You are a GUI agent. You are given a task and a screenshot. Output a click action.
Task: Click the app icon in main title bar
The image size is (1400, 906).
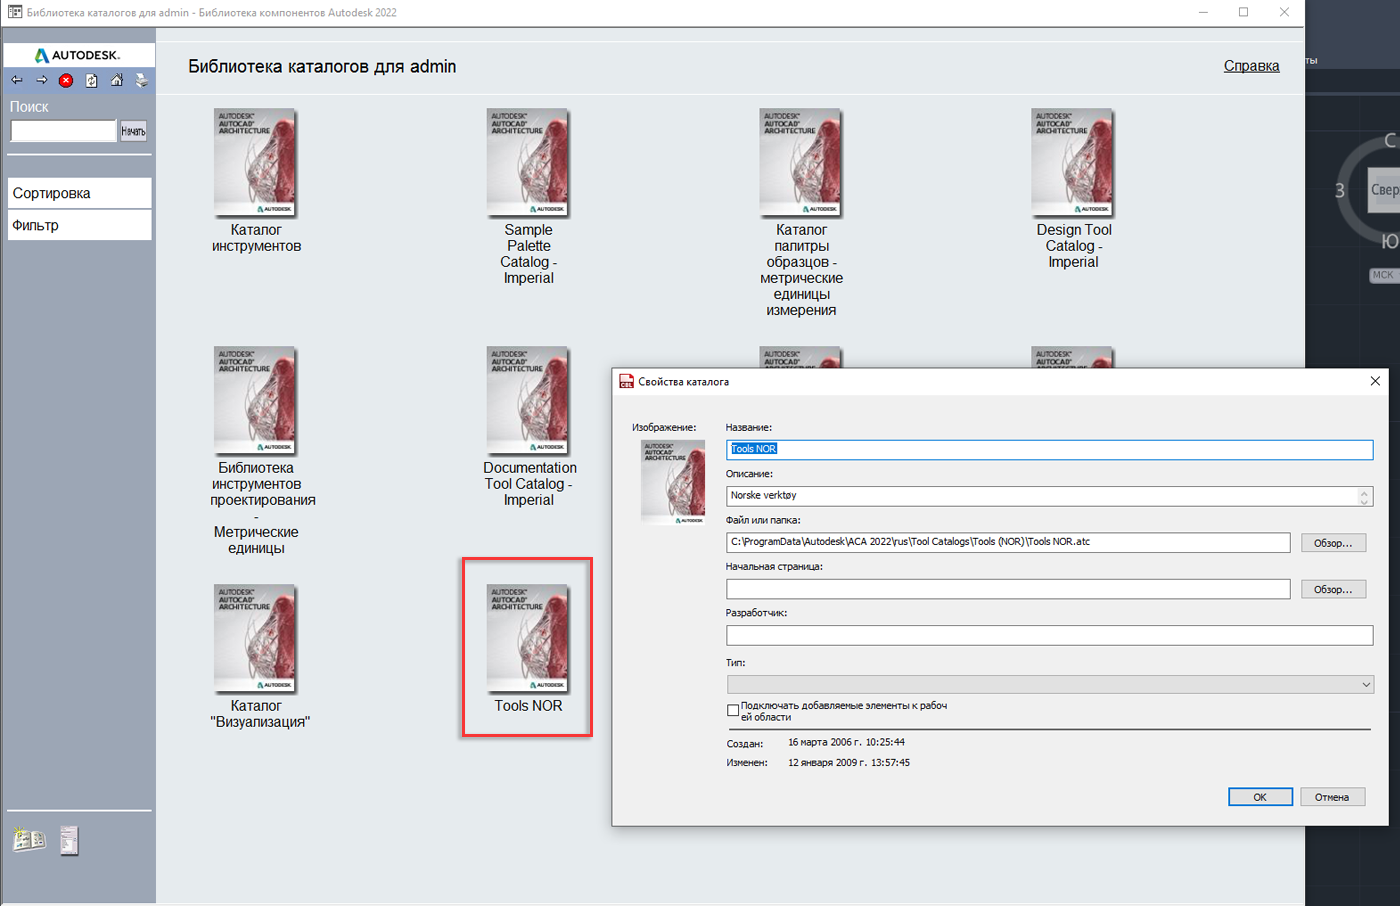click(x=15, y=12)
